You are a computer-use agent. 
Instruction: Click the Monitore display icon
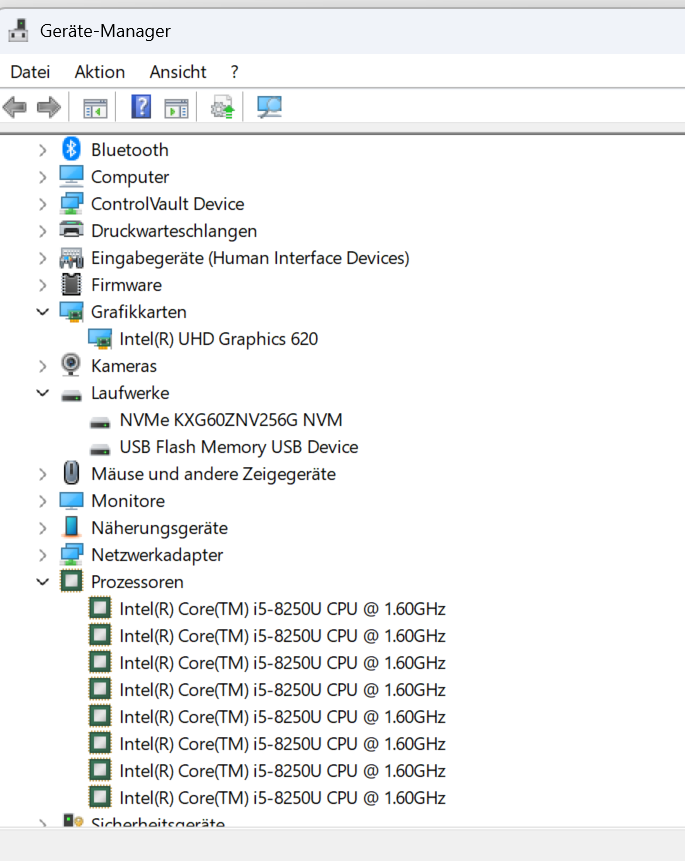[x=71, y=500]
